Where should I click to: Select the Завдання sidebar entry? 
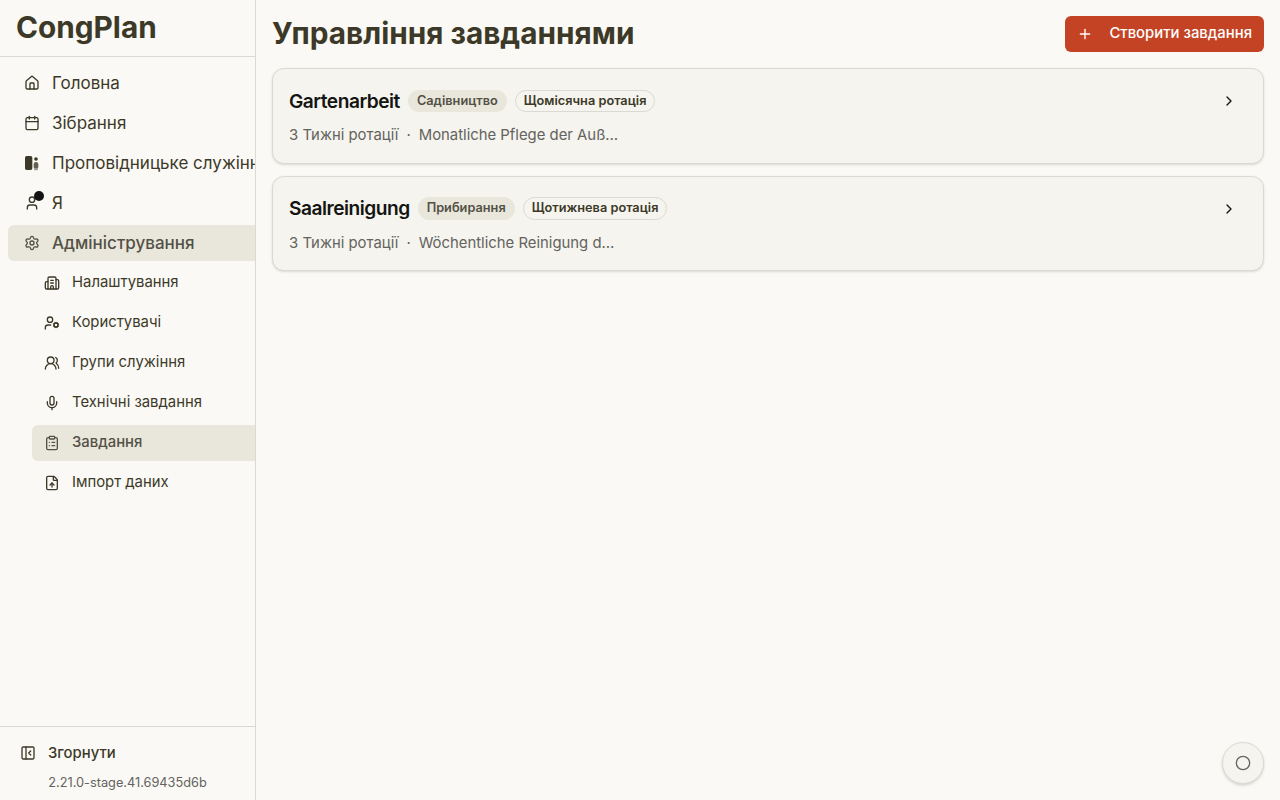pyautogui.click(x=144, y=443)
